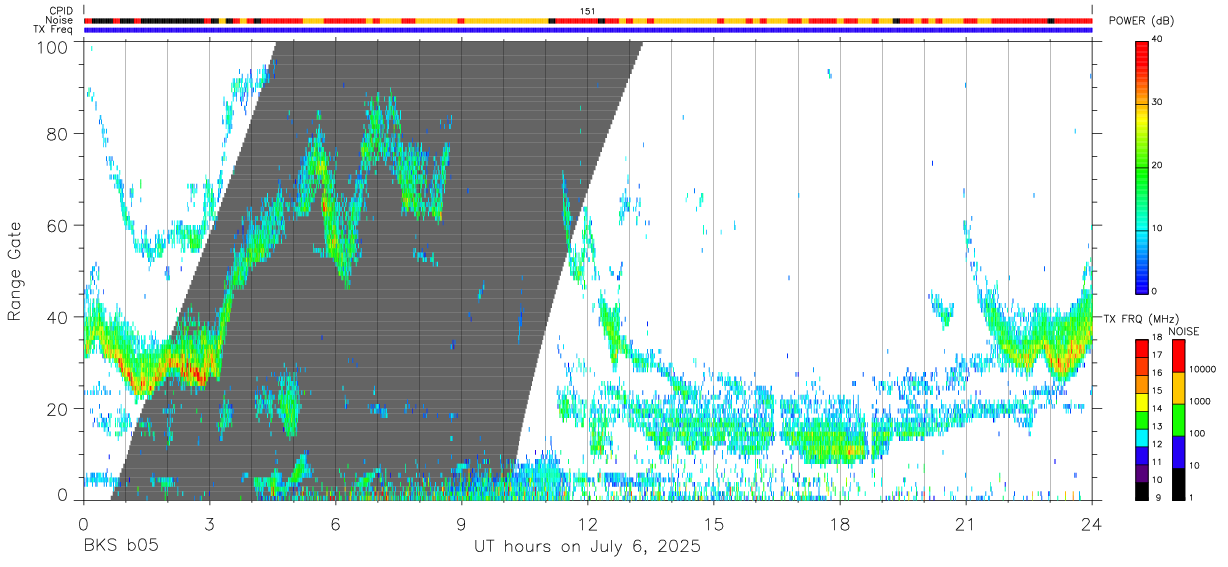Click the 12 tick on the UT hours axis
This screenshot has height=567, width=1228.
click(x=588, y=523)
